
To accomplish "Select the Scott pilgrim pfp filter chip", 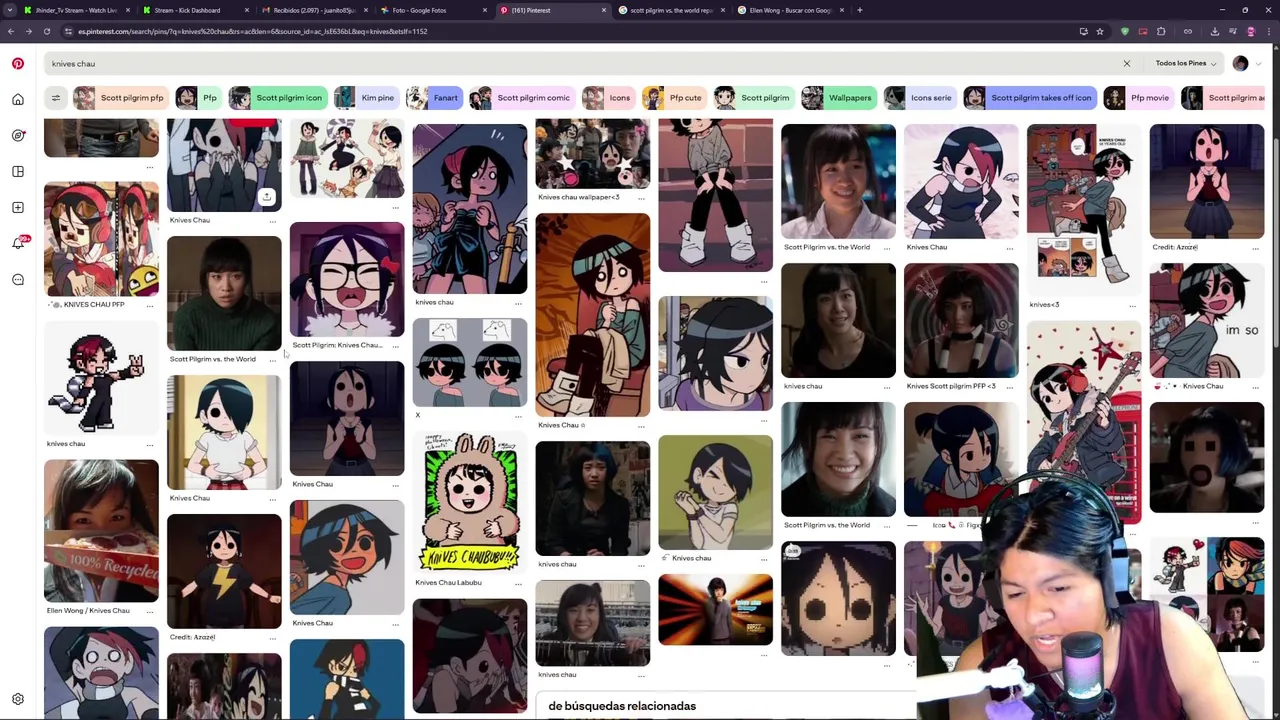I will [x=119, y=98].
